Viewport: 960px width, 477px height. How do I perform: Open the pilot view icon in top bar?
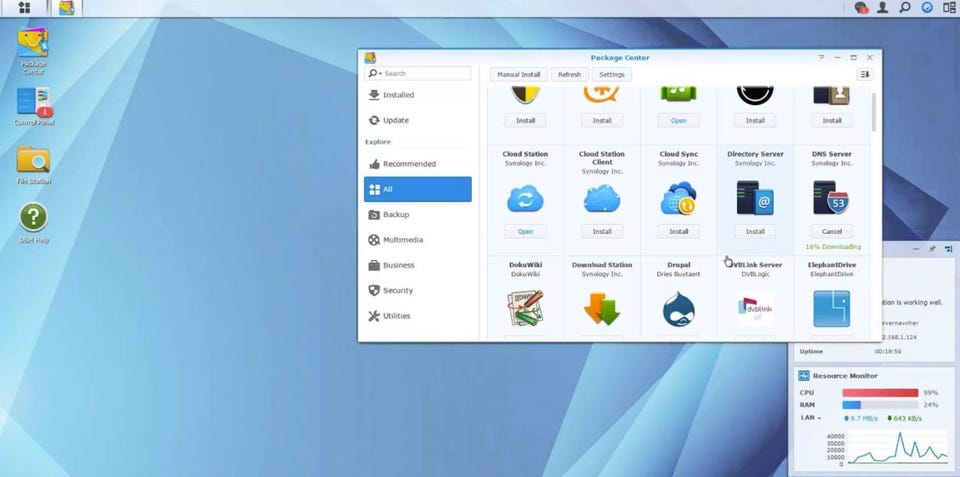pyautogui.click(x=949, y=8)
